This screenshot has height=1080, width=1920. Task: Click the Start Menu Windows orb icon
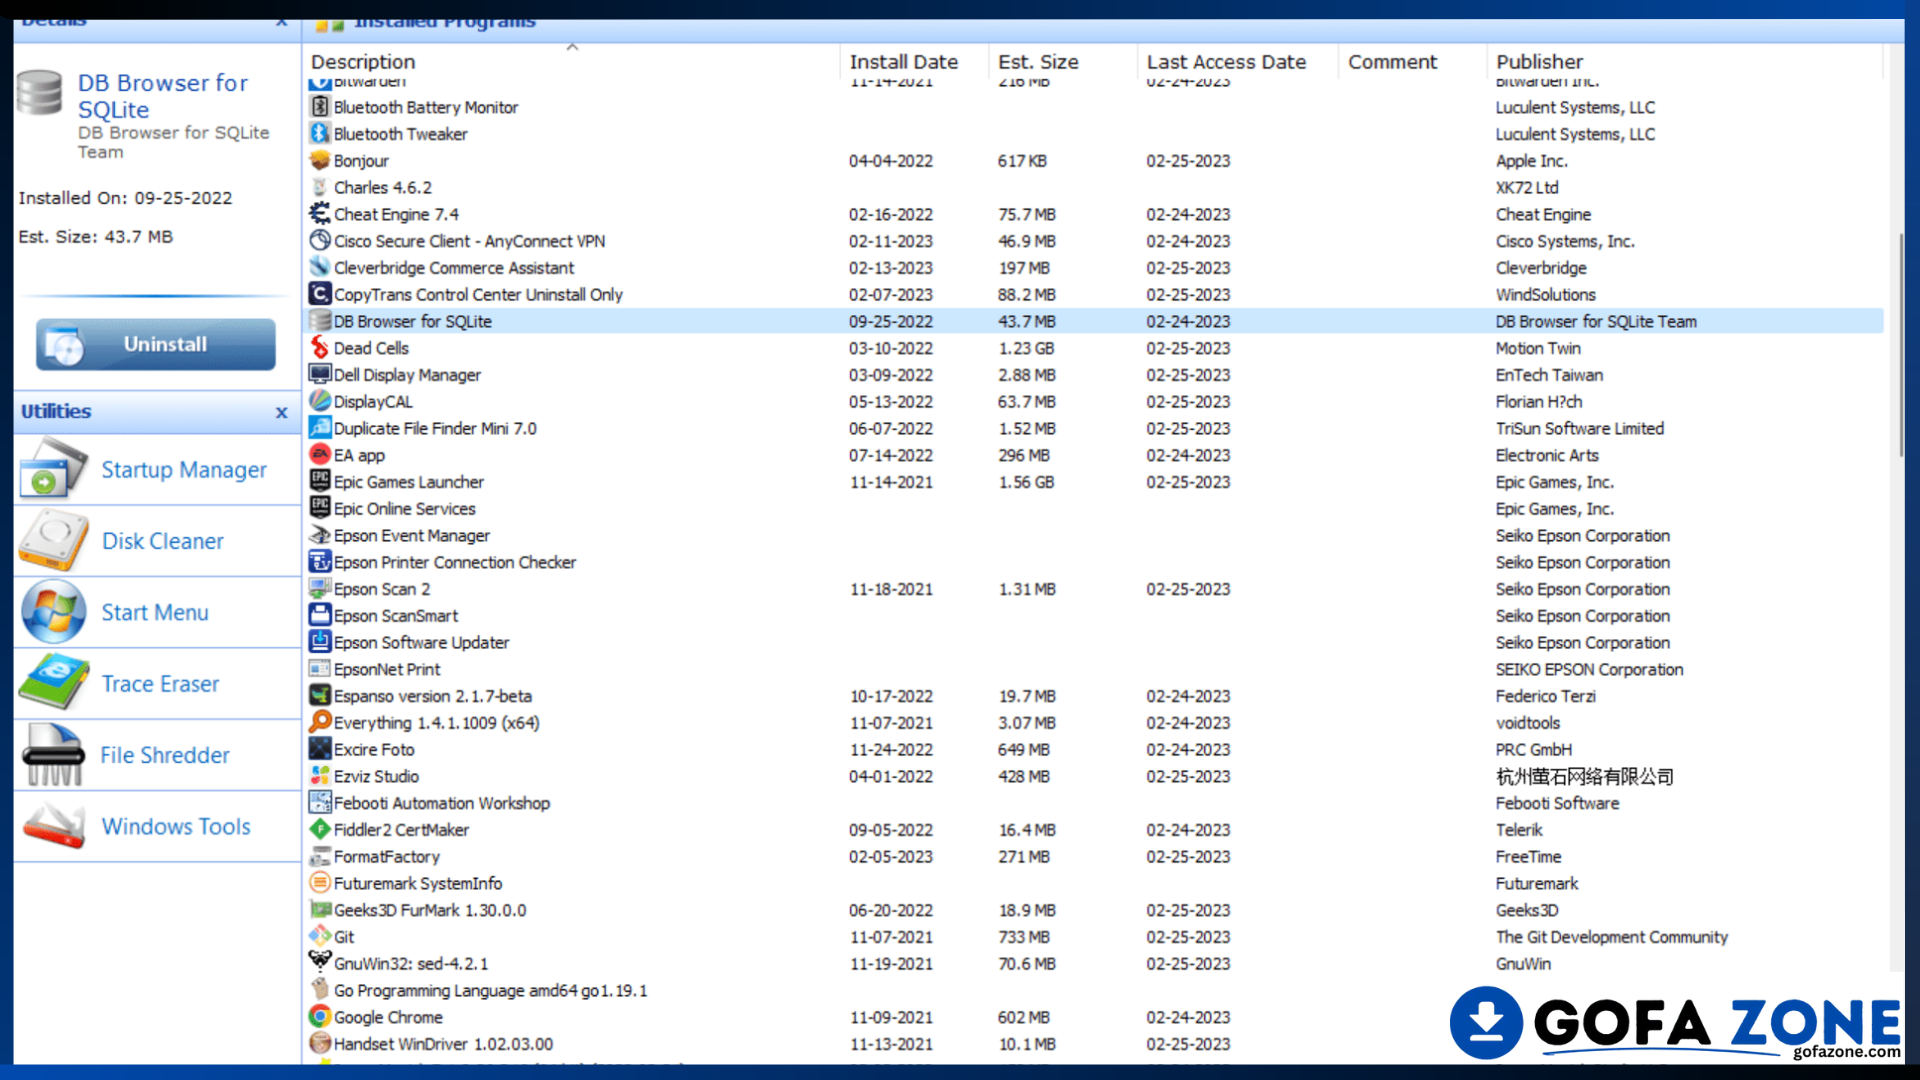point(53,612)
